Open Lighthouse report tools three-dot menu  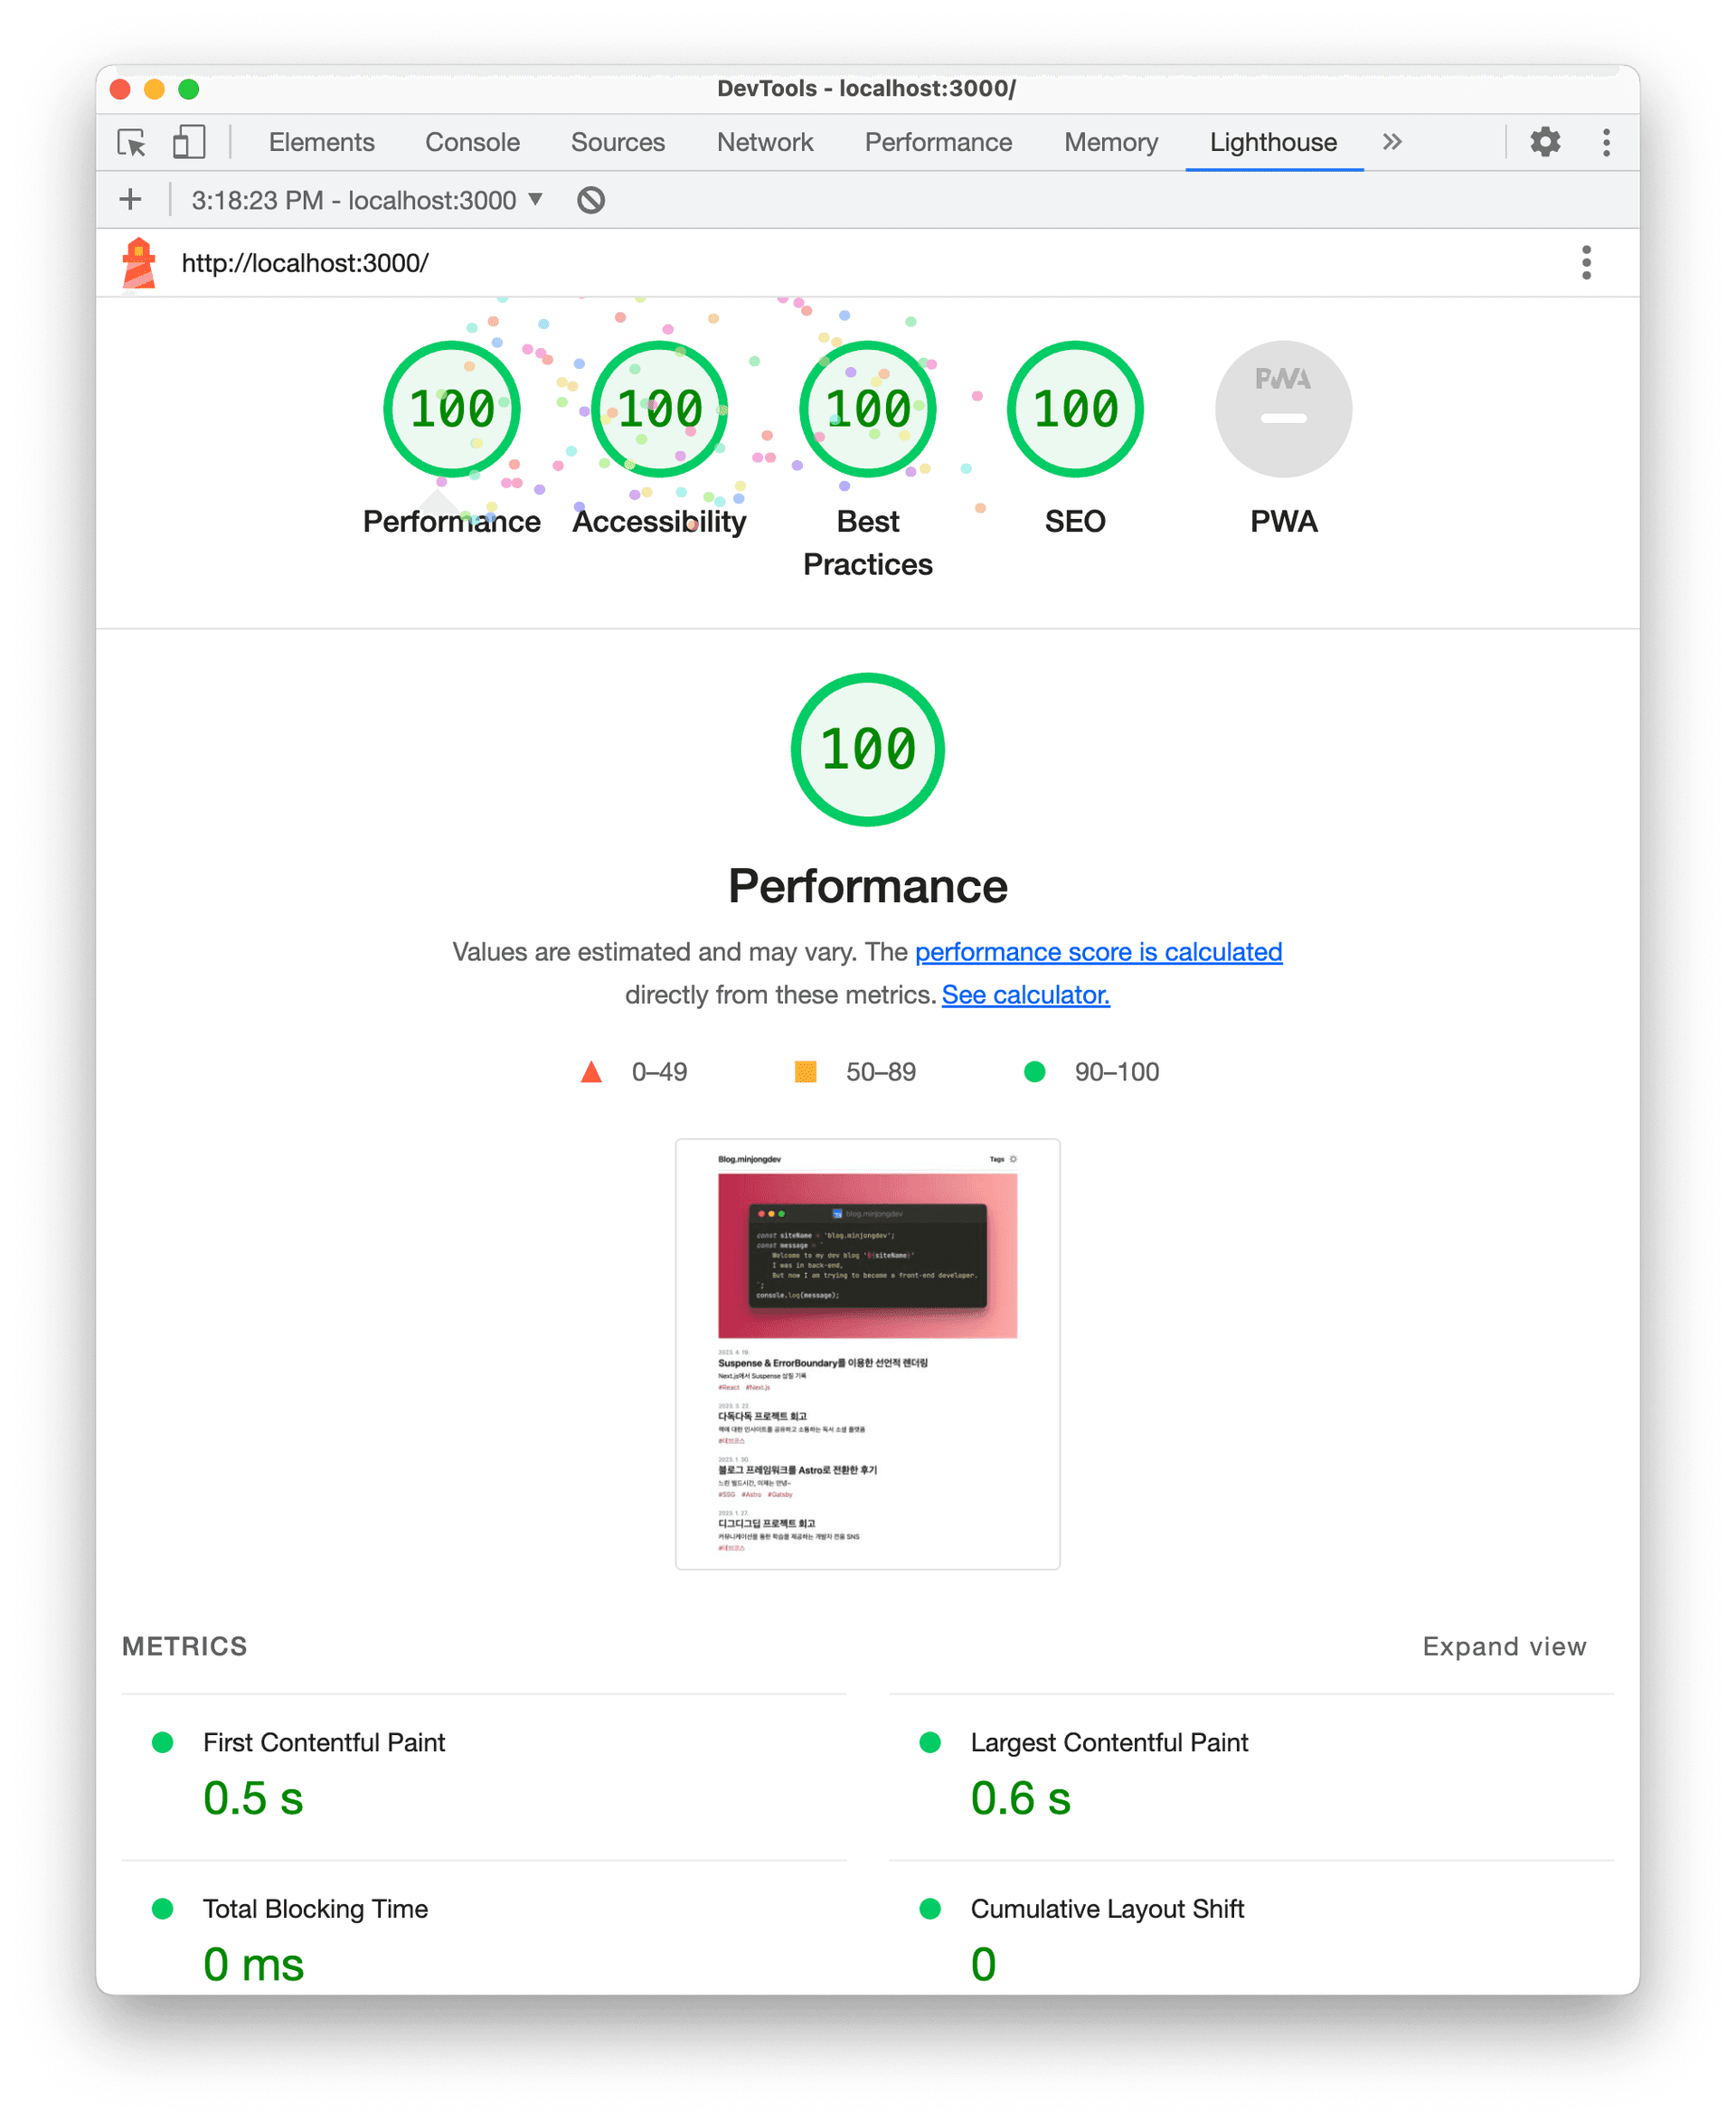pos(1585,263)
